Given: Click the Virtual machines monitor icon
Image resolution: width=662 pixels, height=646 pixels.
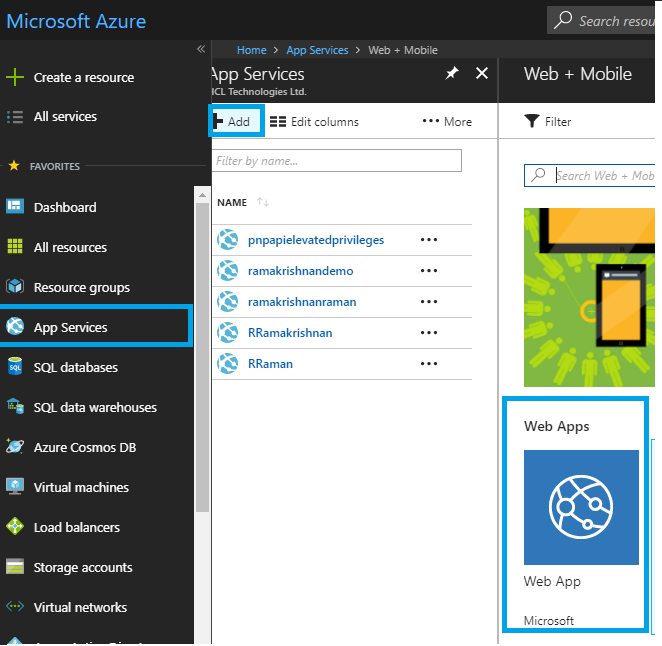Looking at the screenshot, I should (15, 486).
